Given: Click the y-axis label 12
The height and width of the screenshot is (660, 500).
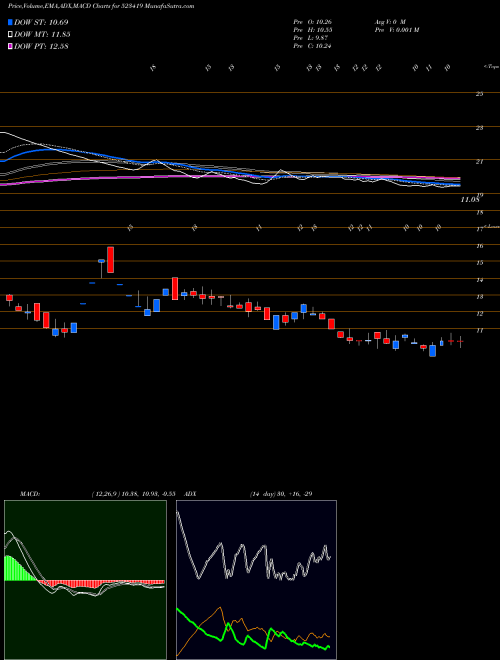Looking at the screenshot, I should [479, 314].
